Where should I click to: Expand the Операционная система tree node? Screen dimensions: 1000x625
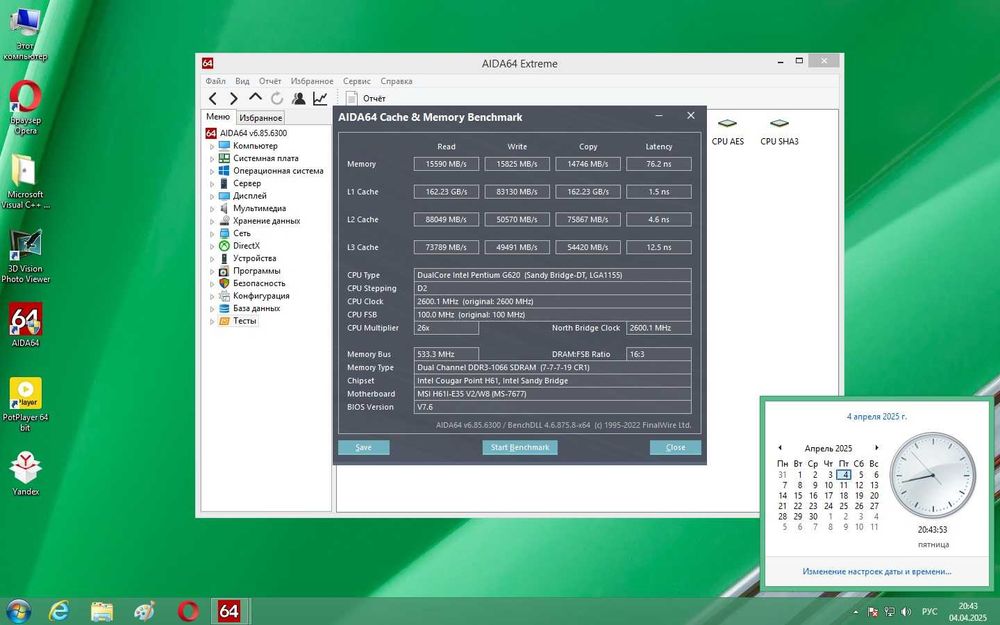click(212, 171)
